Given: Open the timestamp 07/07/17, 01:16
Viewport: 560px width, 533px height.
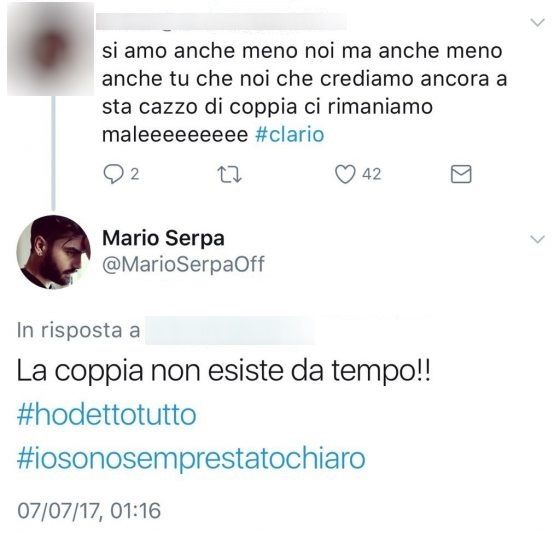Looking at the screenshot, I should pos(89,510).
